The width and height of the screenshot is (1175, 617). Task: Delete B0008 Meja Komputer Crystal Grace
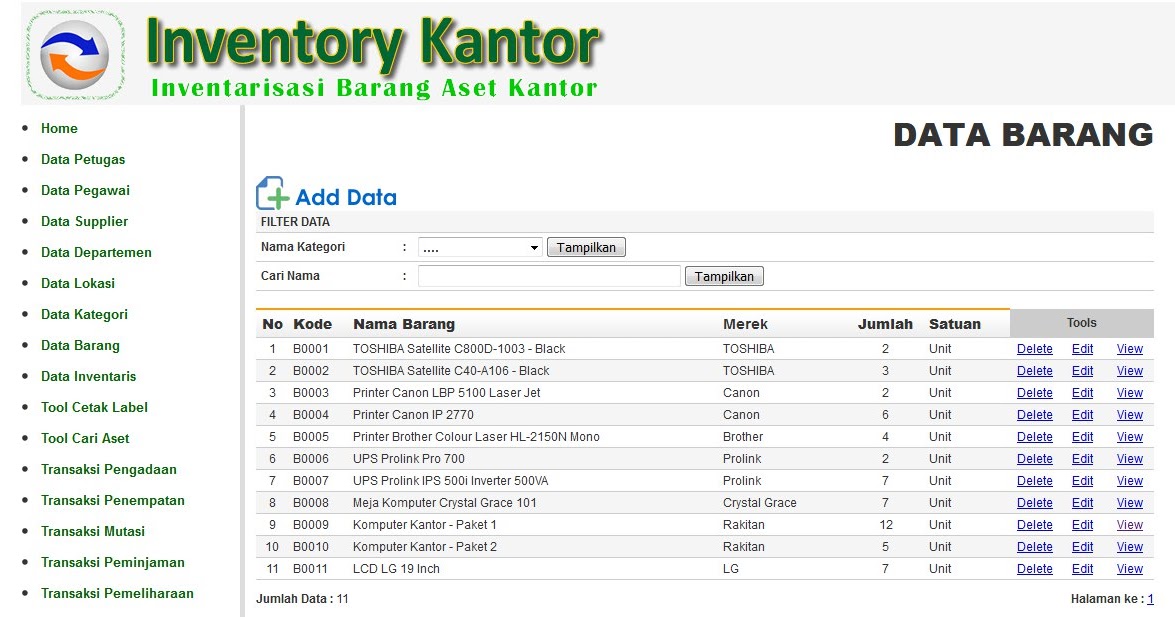1035,502
